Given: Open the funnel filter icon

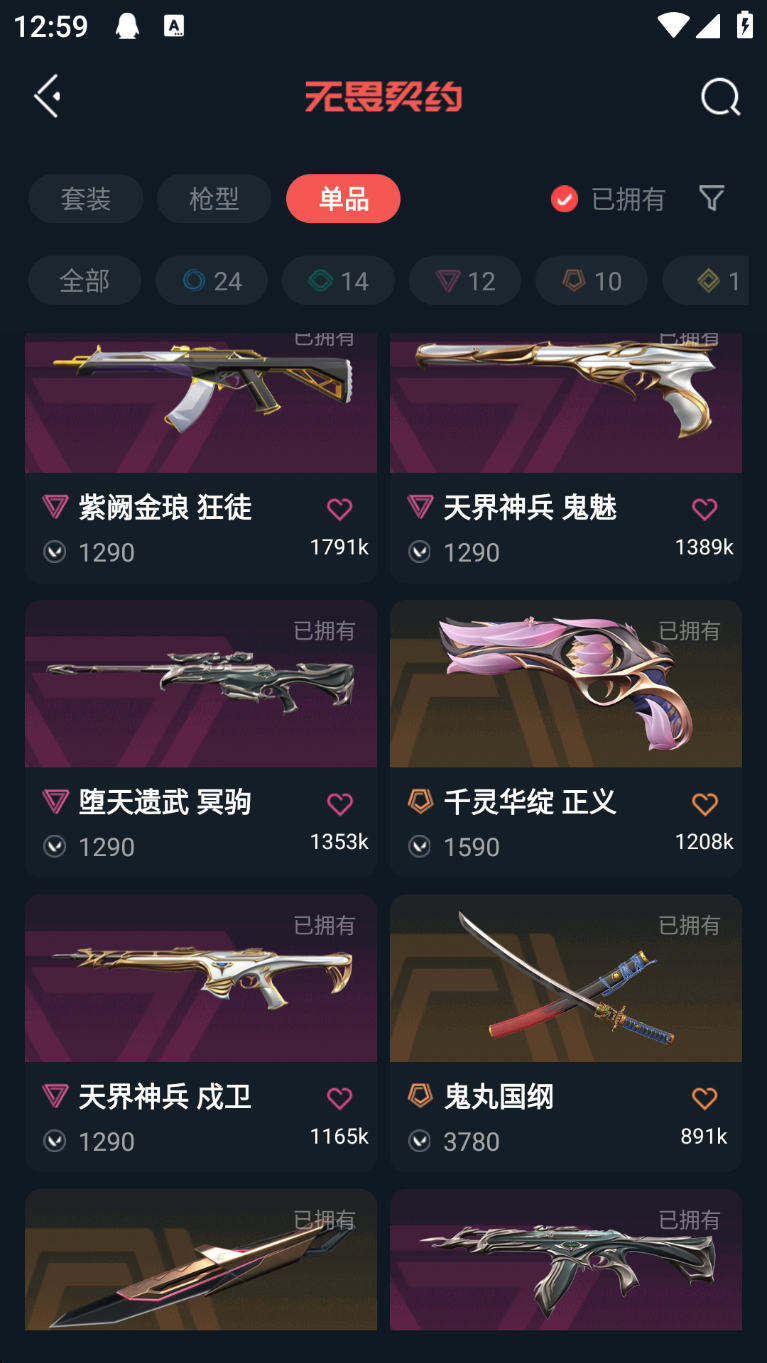Looking at the screenshot, I should 711,198.
